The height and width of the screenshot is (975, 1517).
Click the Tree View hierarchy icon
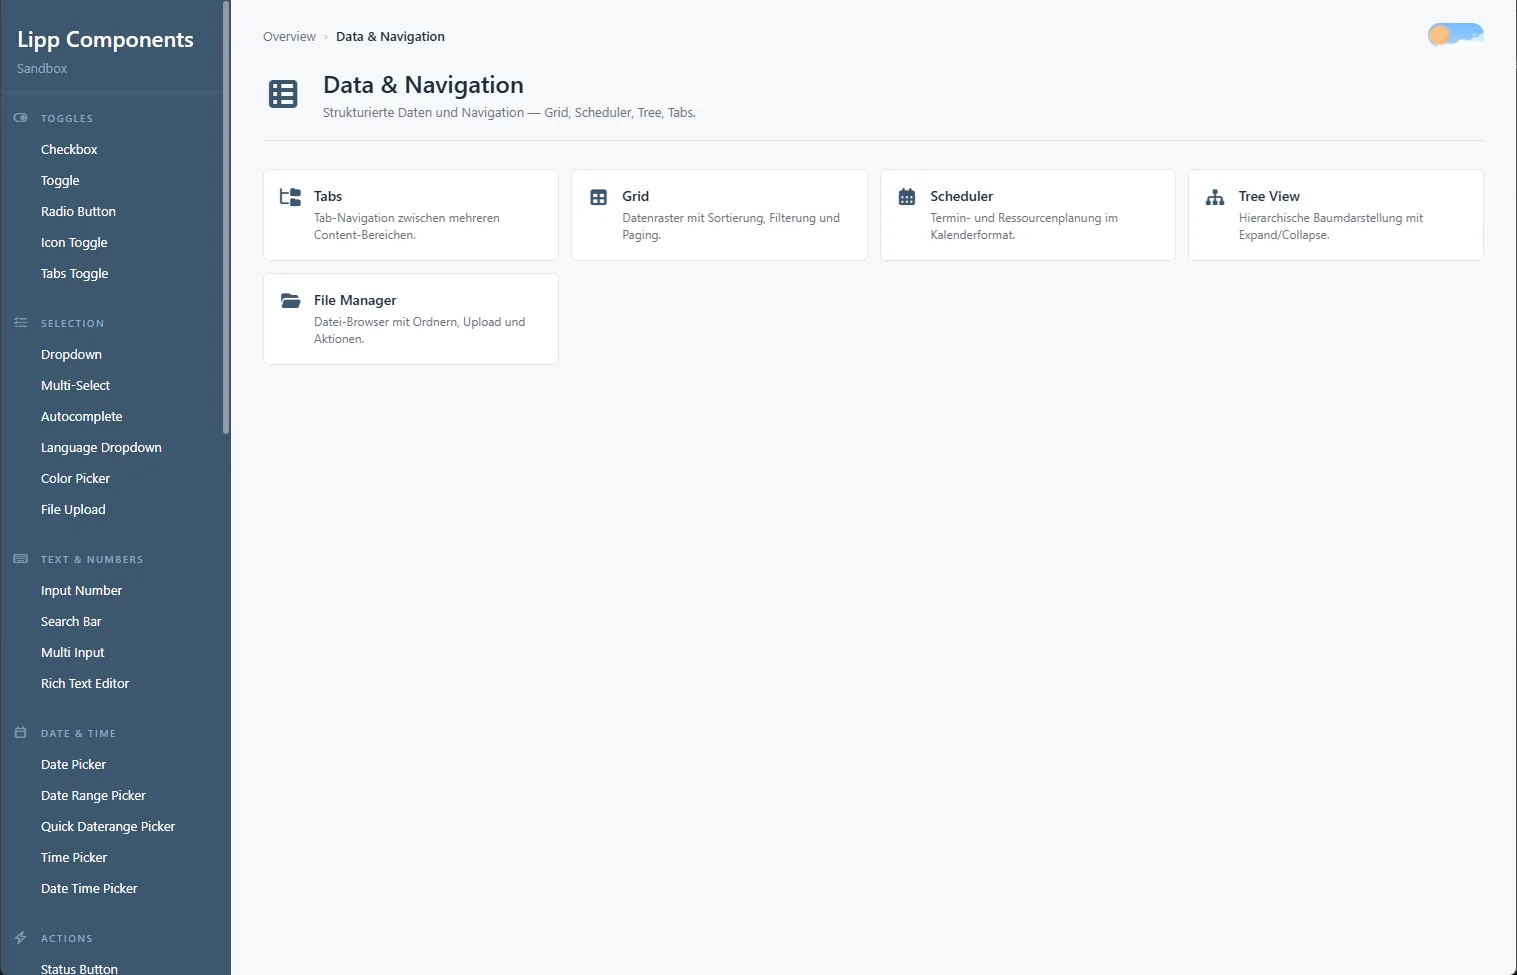click(1215, 197)
